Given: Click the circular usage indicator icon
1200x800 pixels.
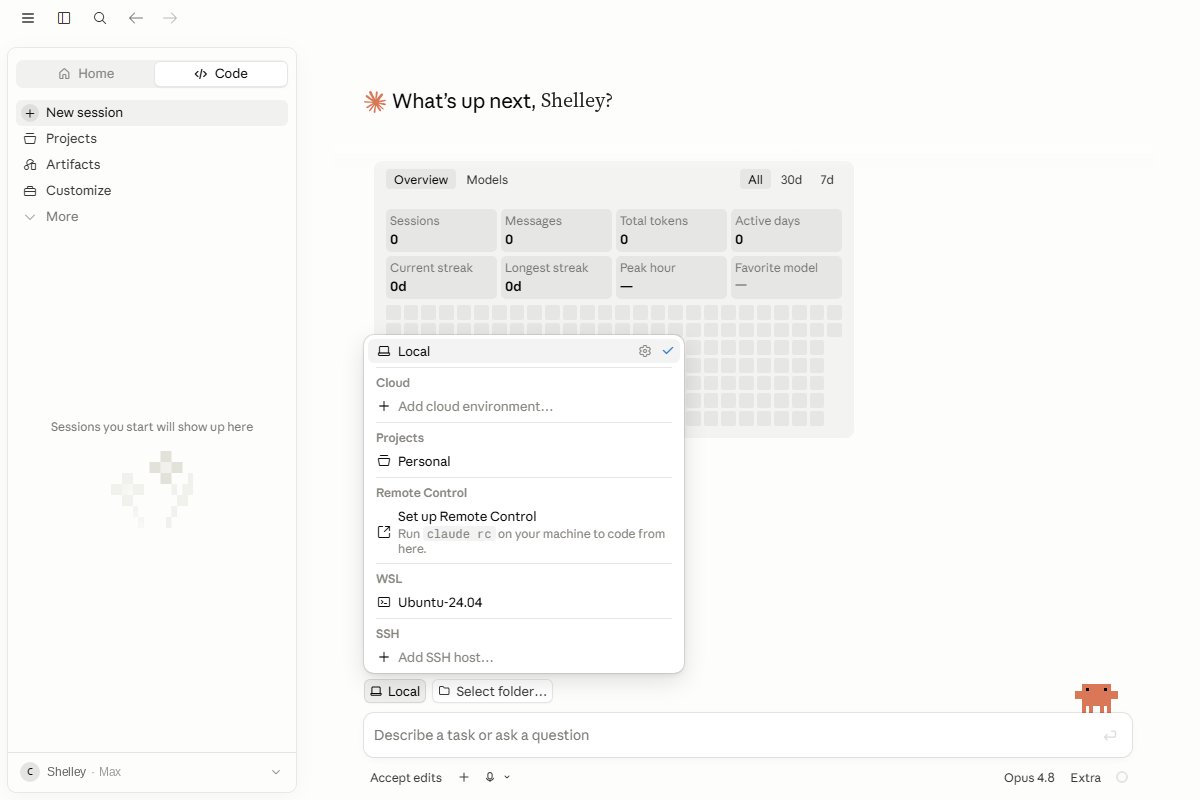Looking at the screenshot, I should tap(1122, 778).
